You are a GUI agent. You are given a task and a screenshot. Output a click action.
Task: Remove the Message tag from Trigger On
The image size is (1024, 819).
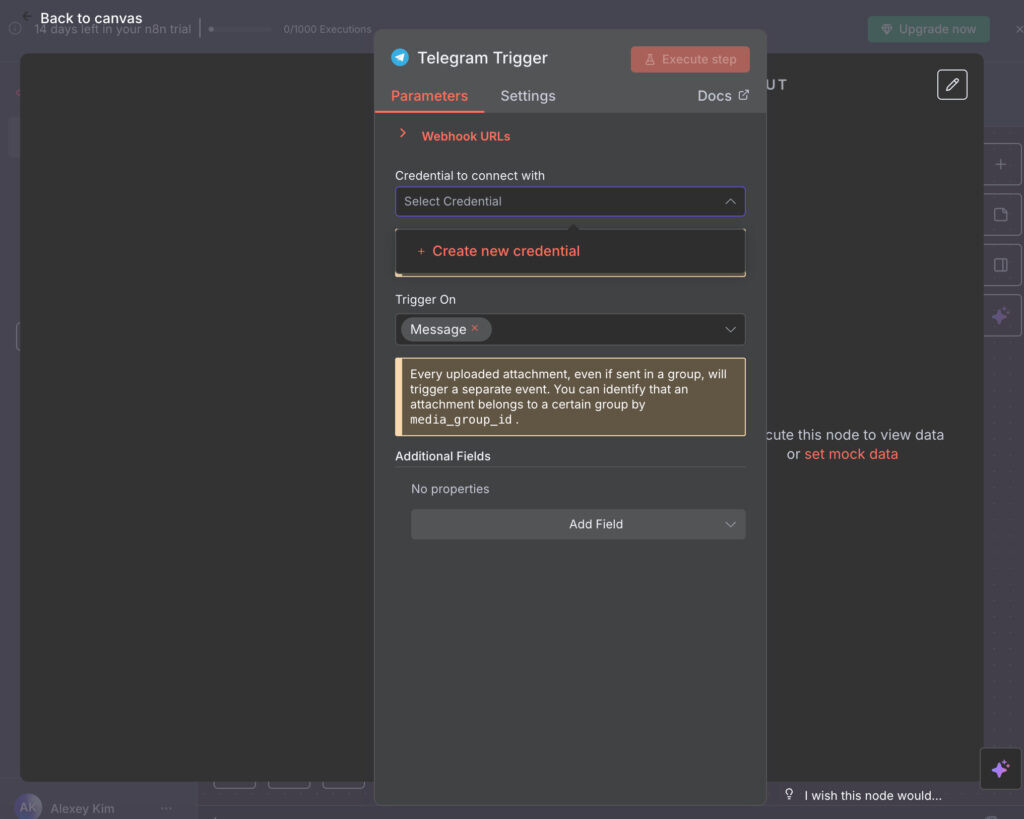[475, 328]
